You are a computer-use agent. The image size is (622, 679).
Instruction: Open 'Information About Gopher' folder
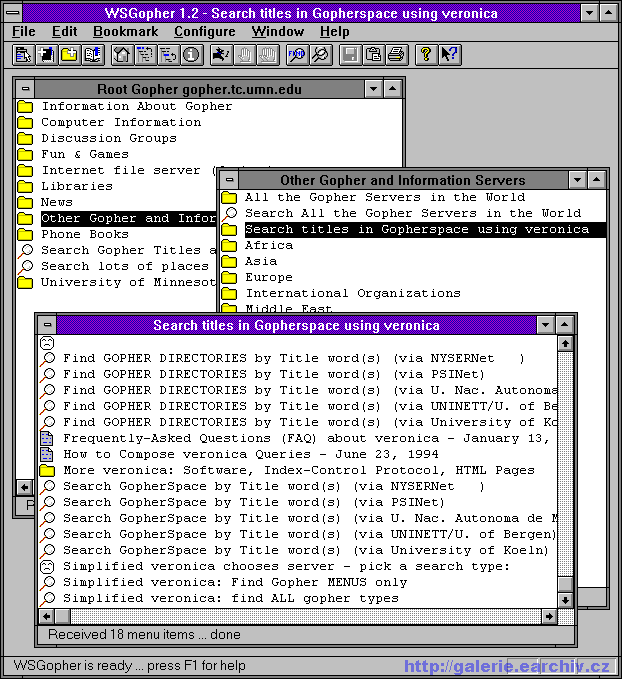[x=137, y=107]
